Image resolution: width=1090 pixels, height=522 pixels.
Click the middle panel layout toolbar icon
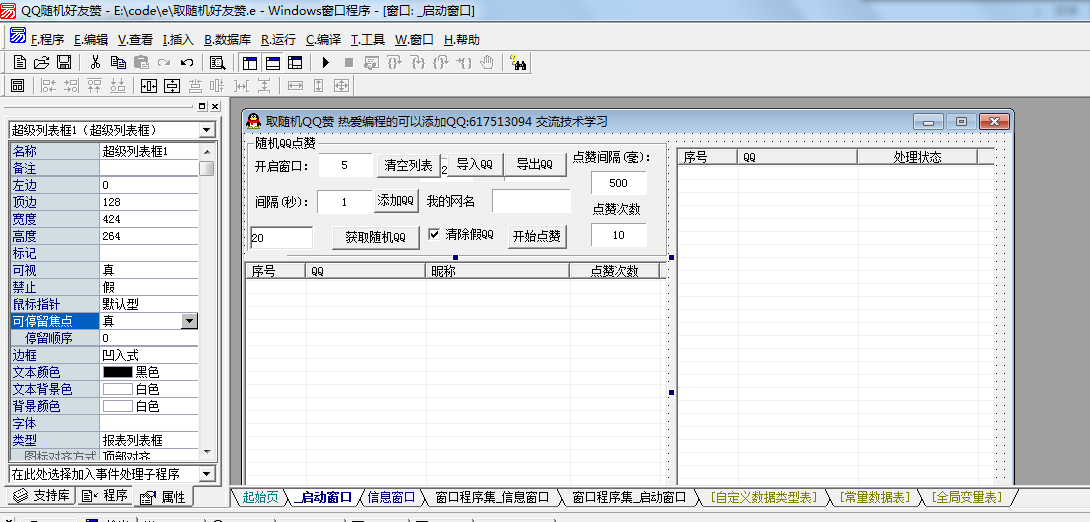pyautogui.click(x=273, y=63)
